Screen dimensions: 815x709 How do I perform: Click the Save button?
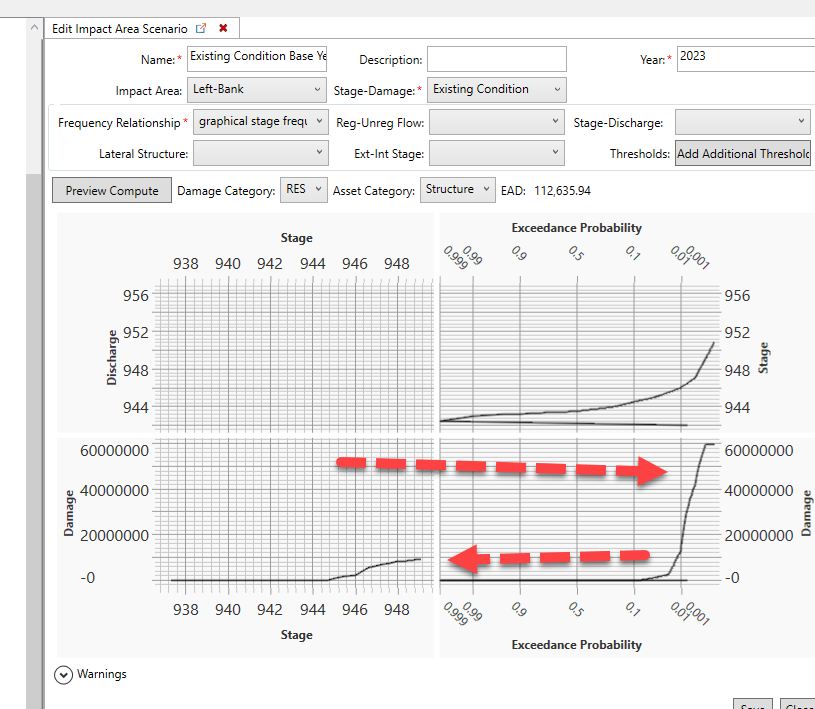point(752,705)
